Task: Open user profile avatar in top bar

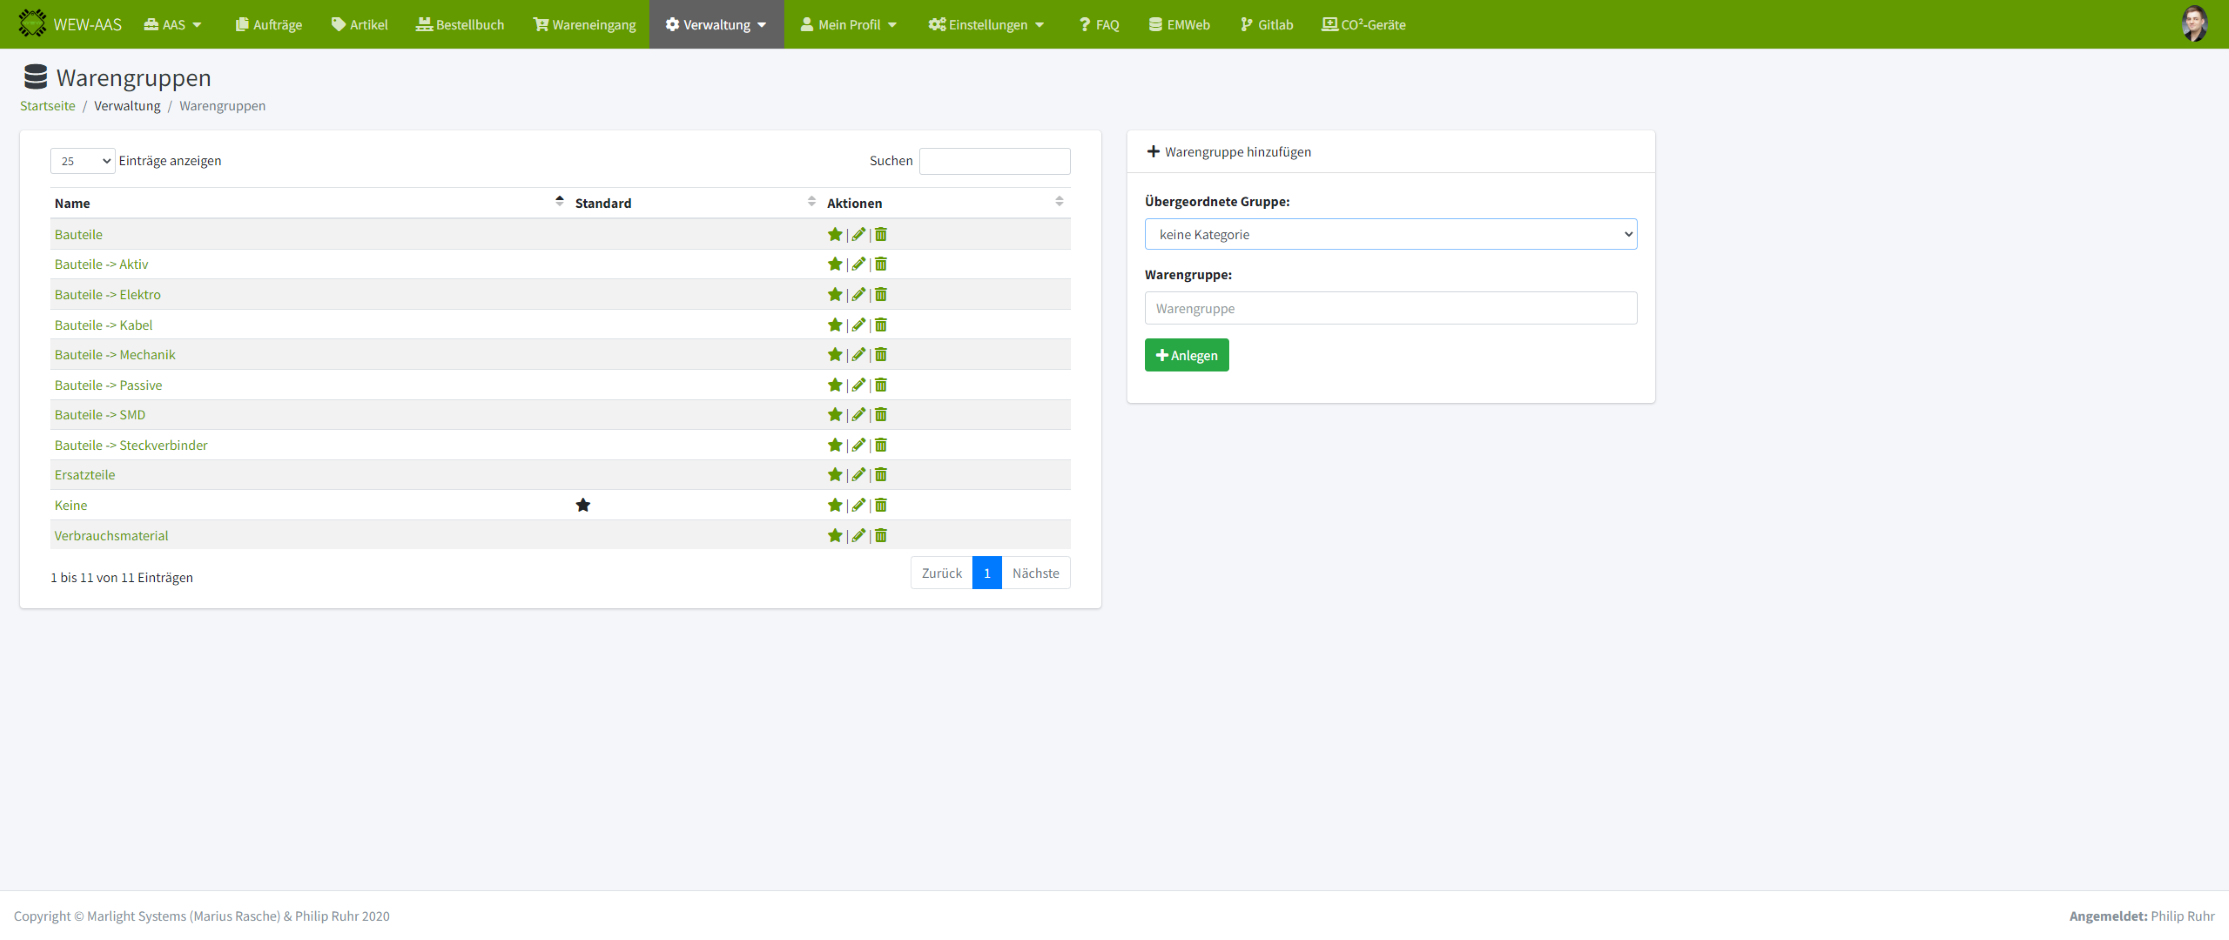Action: click(2193, 24)
